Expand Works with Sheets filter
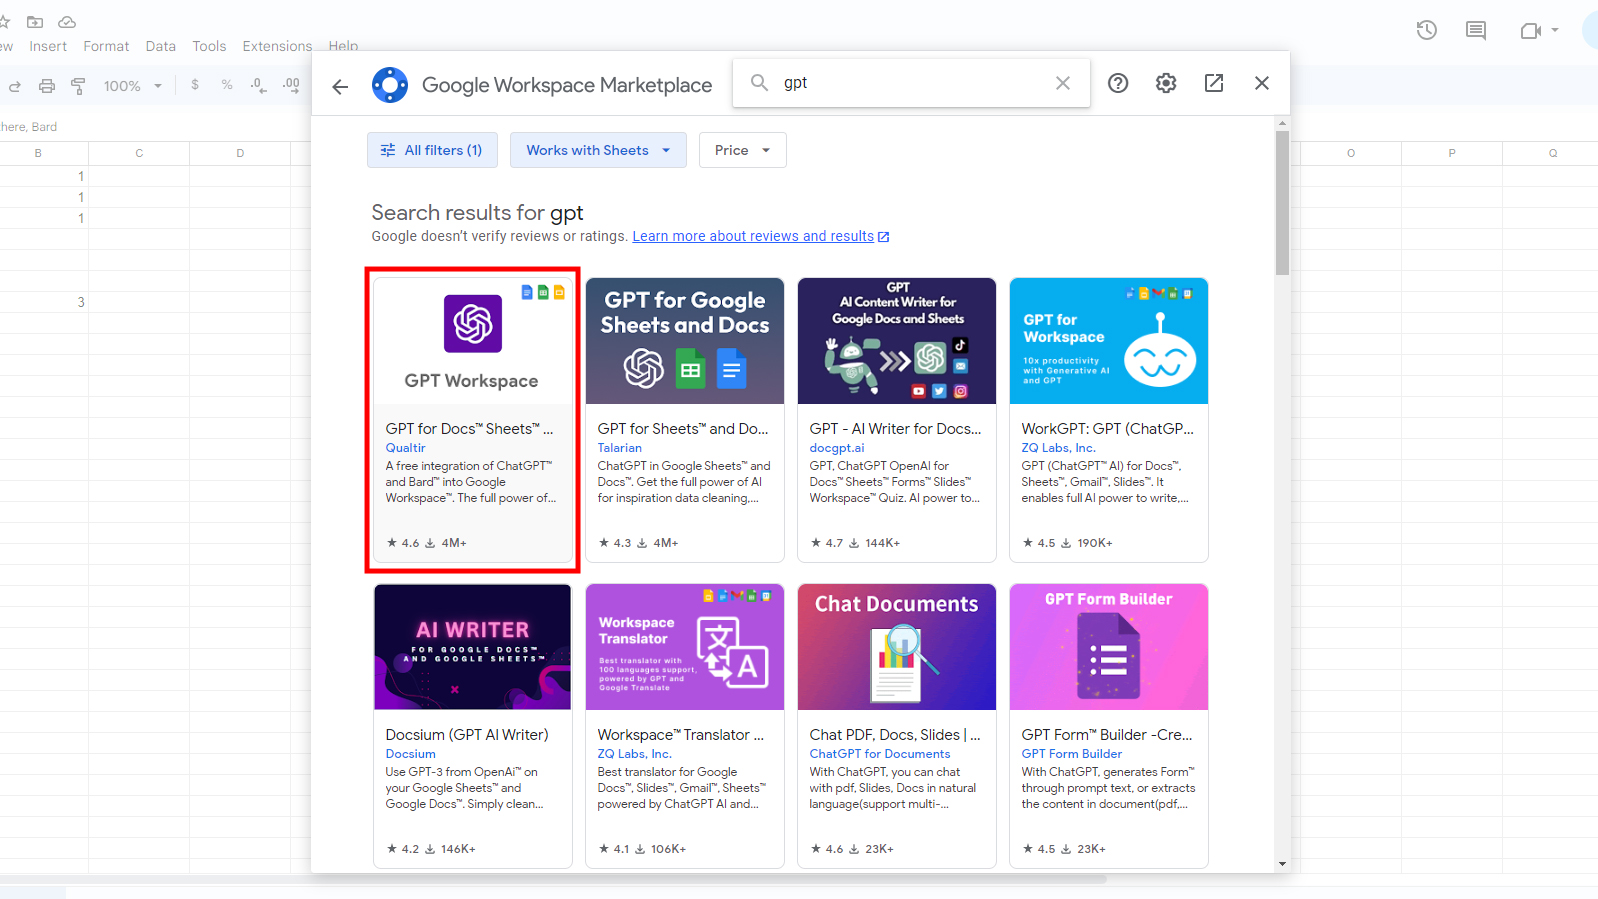Screen dimensions: 1598x899 [598, 150]
